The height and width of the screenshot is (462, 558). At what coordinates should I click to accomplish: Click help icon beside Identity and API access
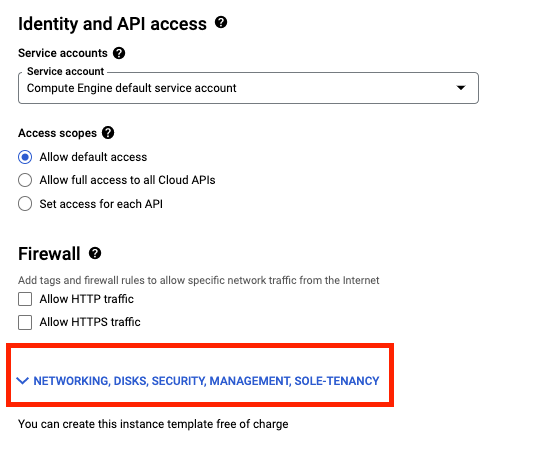tap(221, 22)
